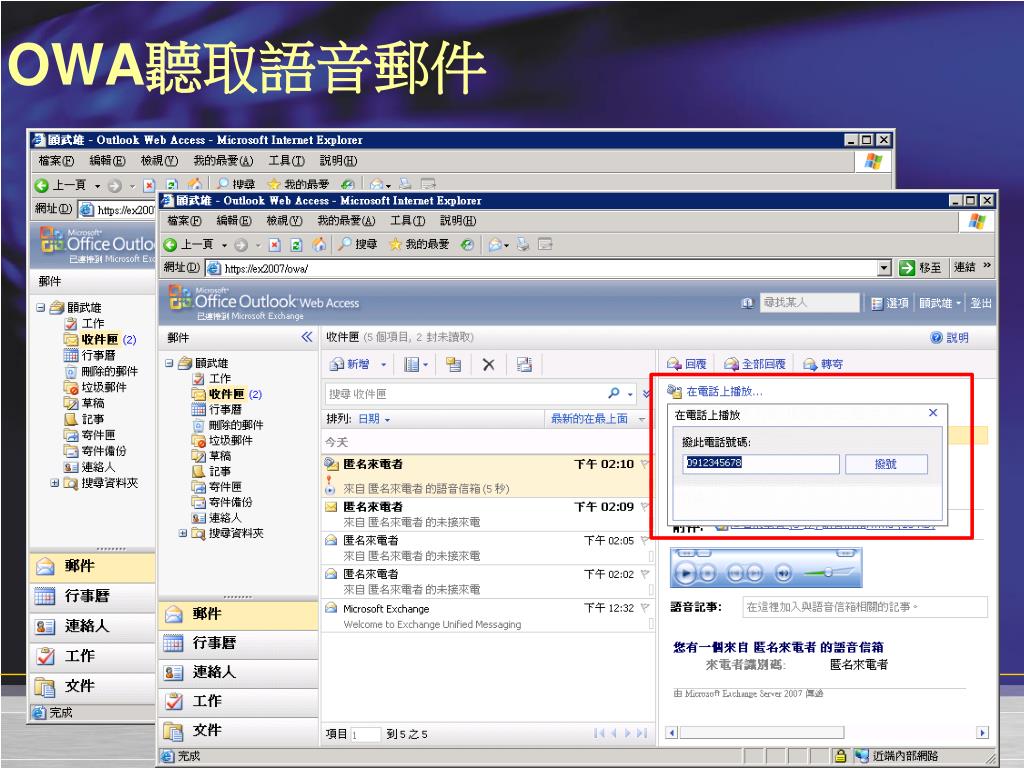Click the search magnifier in 搜尋 收件匣 box
The height and width of the screenshot is (768, 1024).
pyautogui.click(x=614, y=393)
